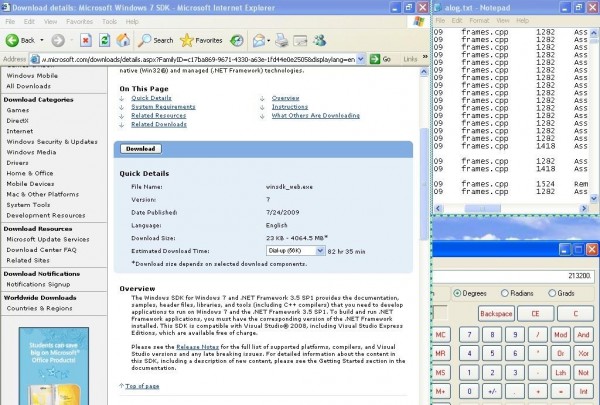Open the Release Notes link in Overview
Viewport: 600px width, 405px height.
click(197, 347)
